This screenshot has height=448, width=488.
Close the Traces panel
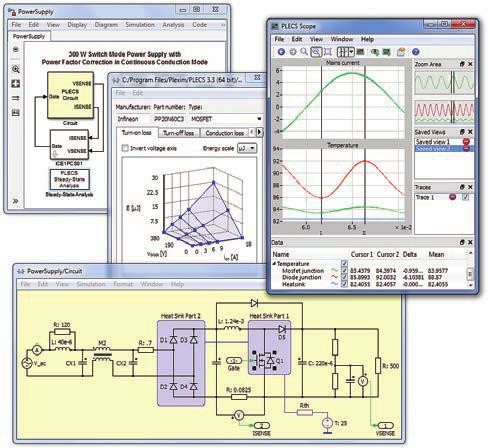pos(470,187)
